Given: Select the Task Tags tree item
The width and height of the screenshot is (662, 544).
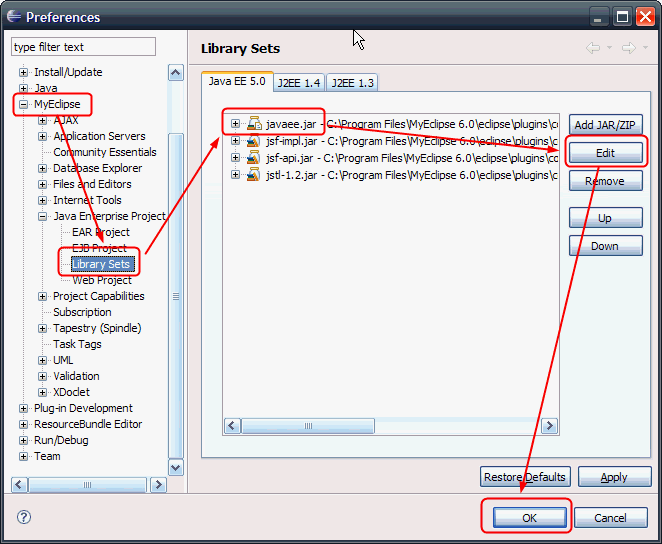Looking at the screenshot, I should 77,344.
